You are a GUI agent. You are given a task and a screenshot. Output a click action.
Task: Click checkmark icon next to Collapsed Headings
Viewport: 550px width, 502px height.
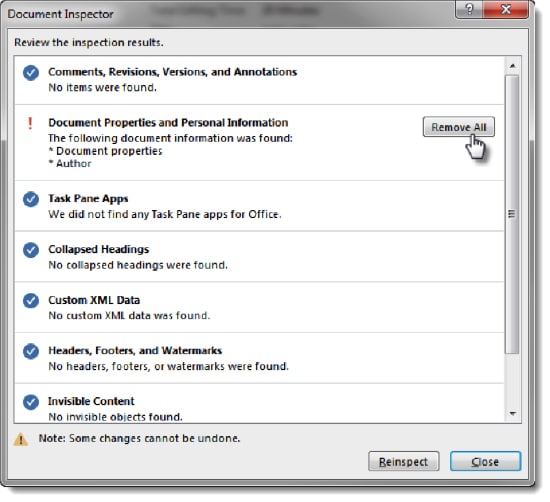click(x=31, y=250)
